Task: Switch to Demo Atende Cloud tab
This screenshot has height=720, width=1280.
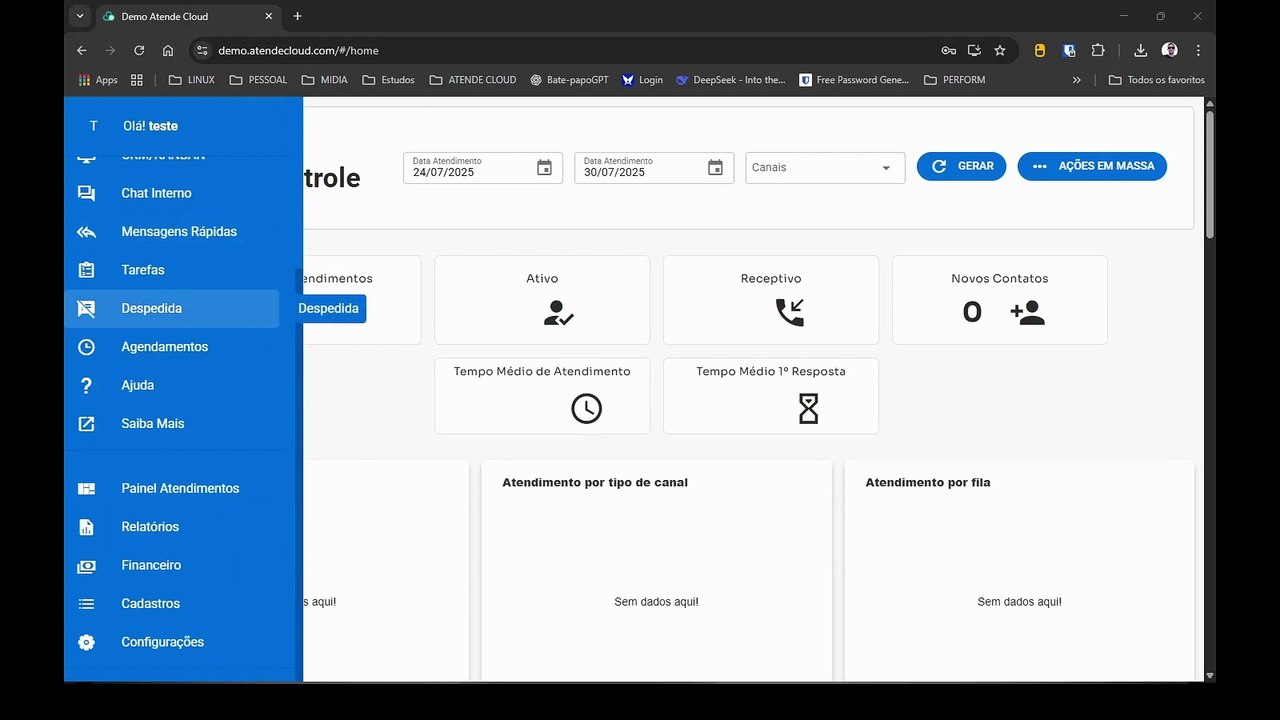Action: [x=190, y=17]
